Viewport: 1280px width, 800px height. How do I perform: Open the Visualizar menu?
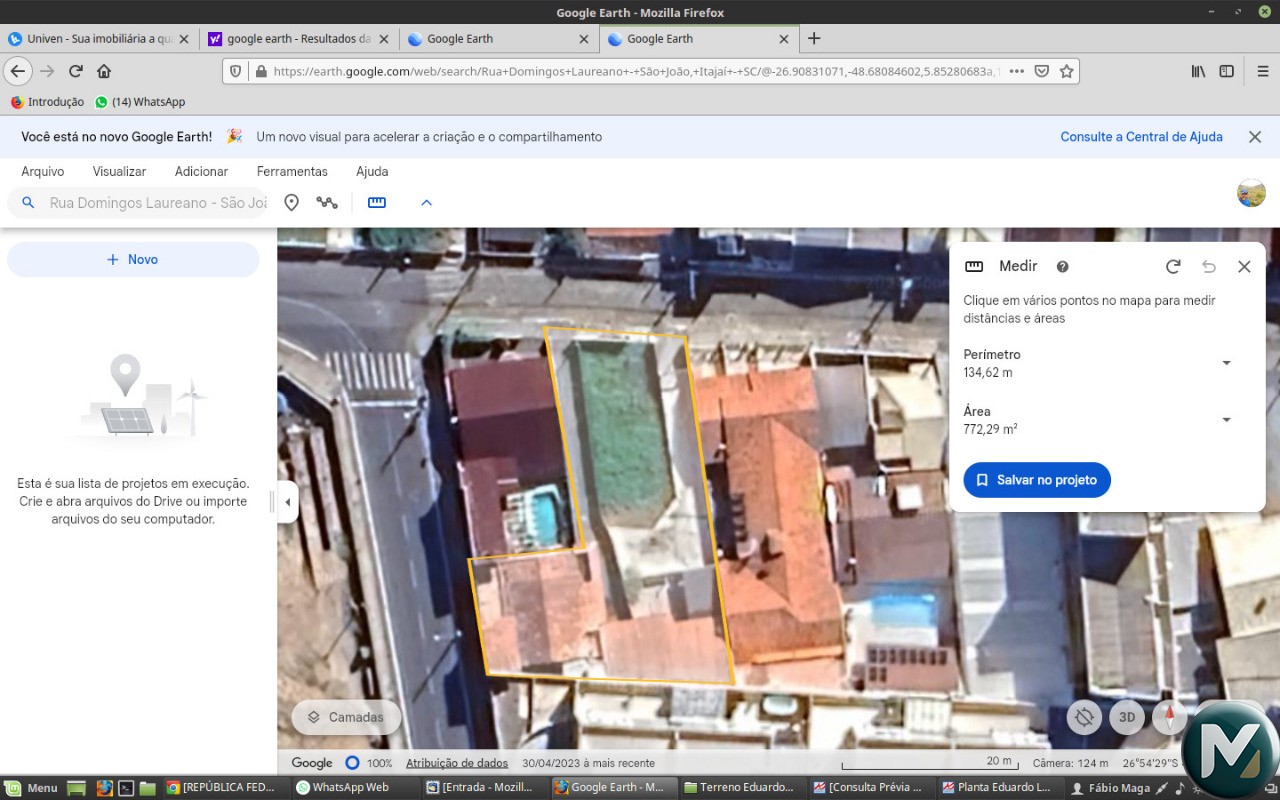point(120,172)
